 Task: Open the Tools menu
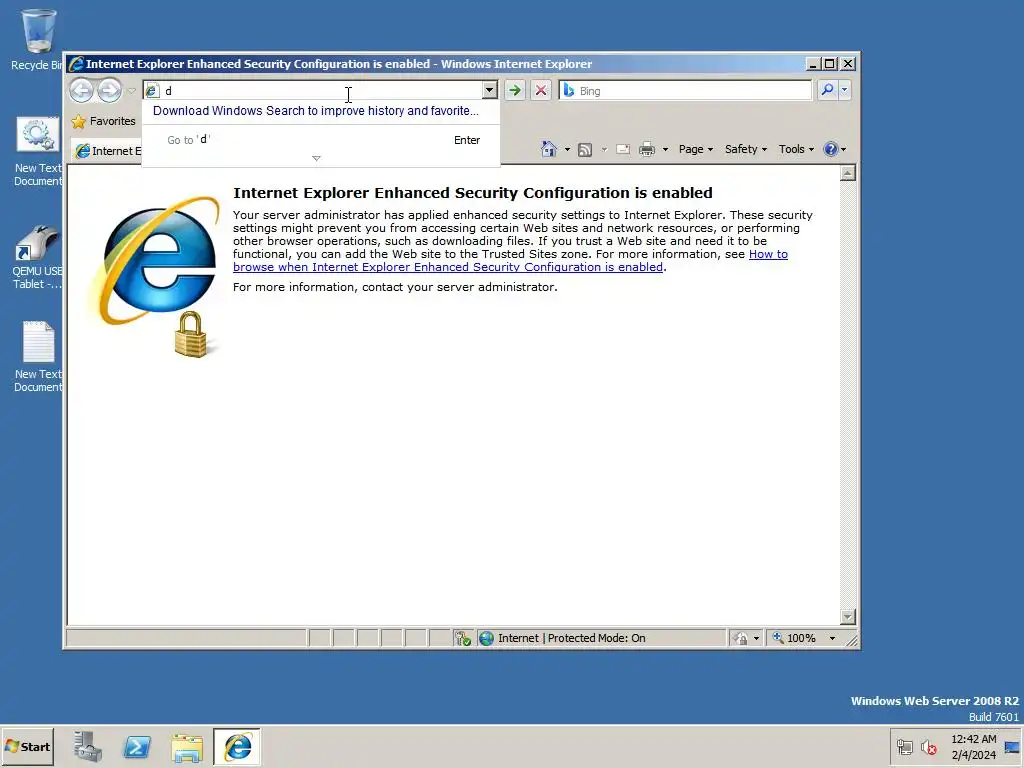pos(796,149)
